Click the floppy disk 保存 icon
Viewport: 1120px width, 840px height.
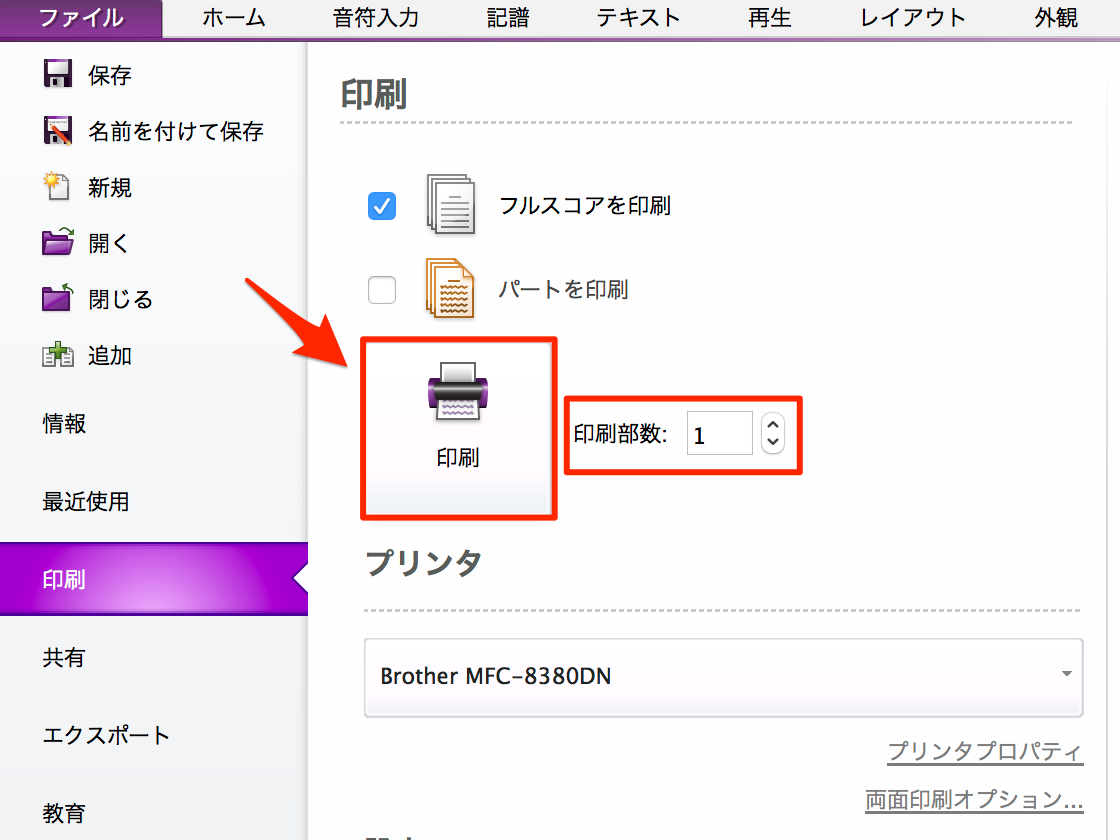tap(57, 74)
